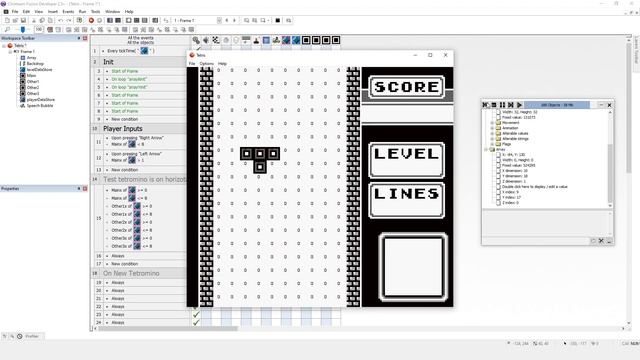Click the Copy toolbar icon
Image resolution: width=640 pixels, height=360 pixels.
(42, 20)
